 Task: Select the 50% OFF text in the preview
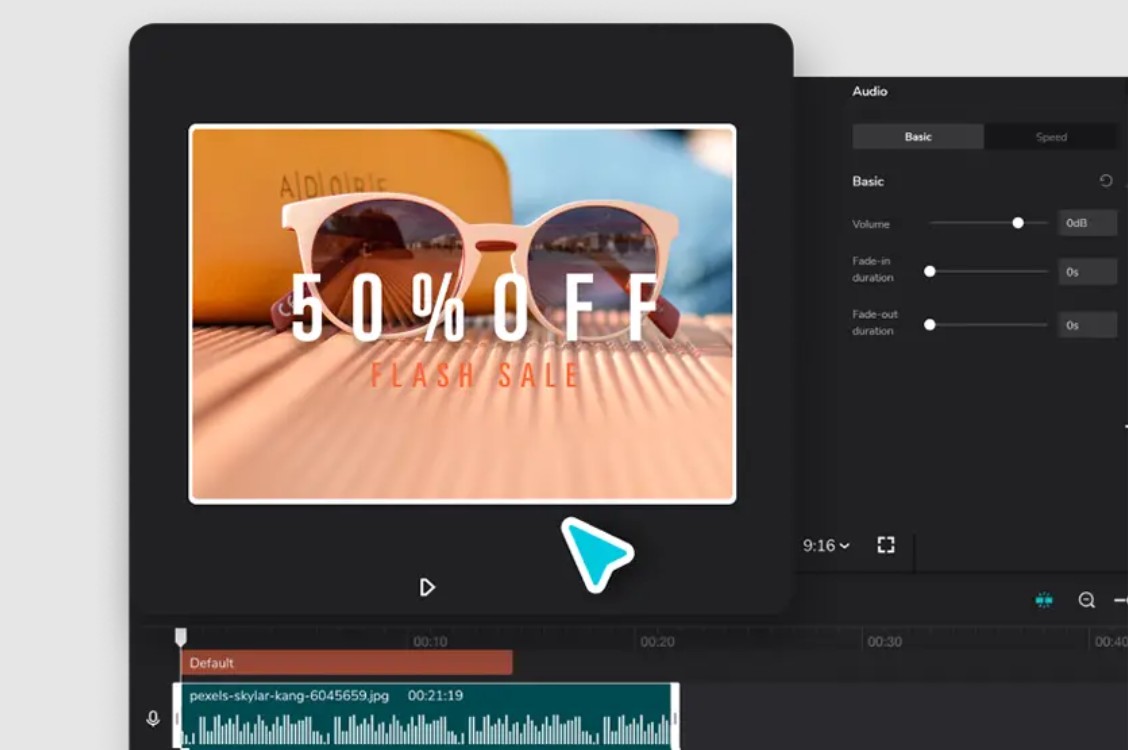[x=476, y=308]
